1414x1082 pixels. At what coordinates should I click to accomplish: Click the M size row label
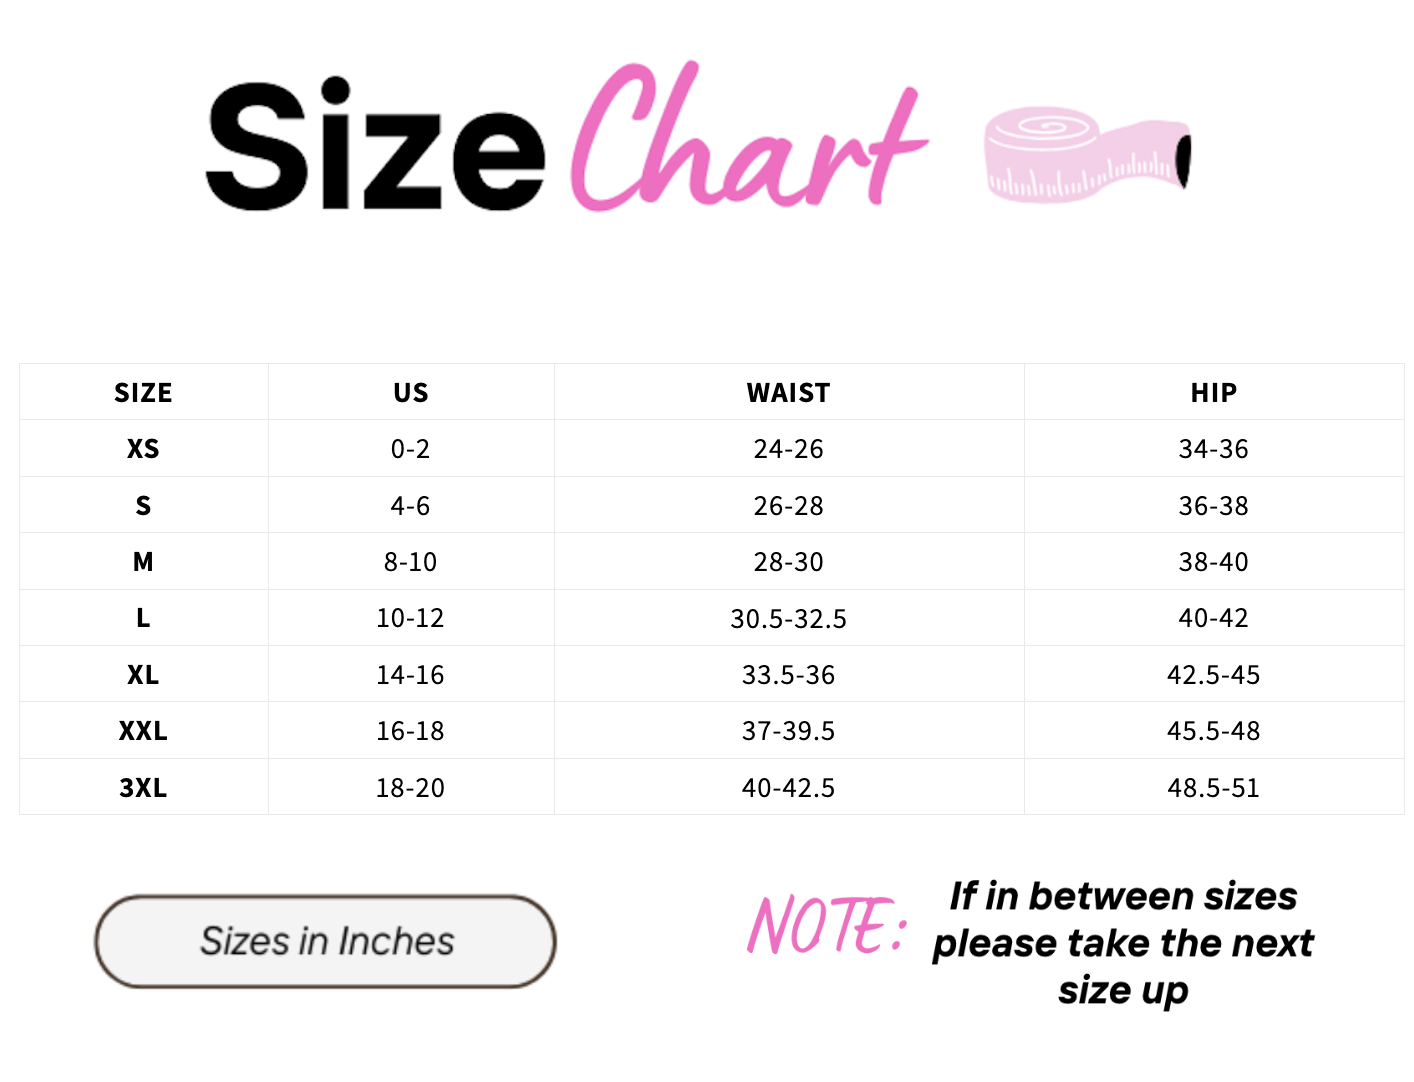pos(143,562)
